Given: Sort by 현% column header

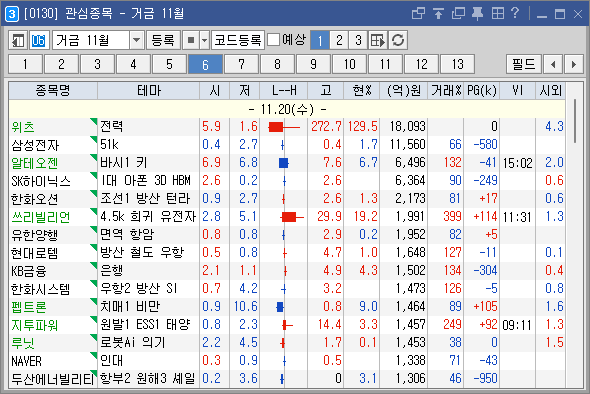Looking at the screenshot, I should coord(362,91).
